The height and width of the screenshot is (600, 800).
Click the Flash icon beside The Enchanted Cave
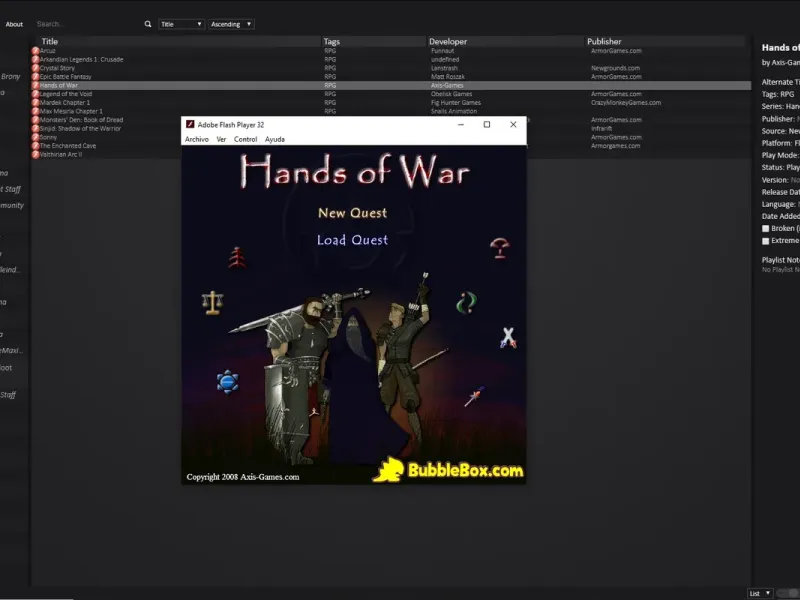tap(35, 146)
